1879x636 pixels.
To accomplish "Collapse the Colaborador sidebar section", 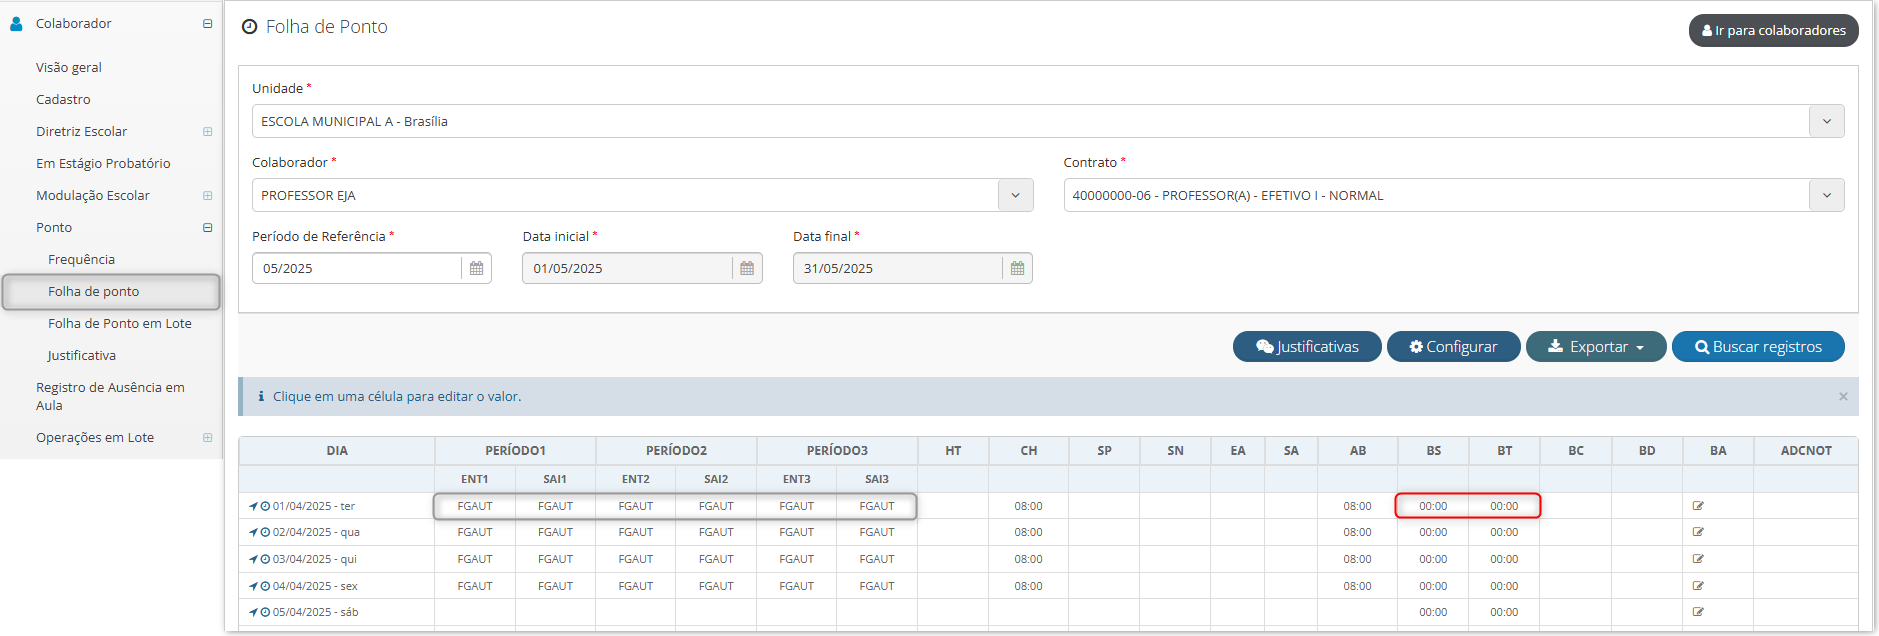I will (x=207, y=23).
